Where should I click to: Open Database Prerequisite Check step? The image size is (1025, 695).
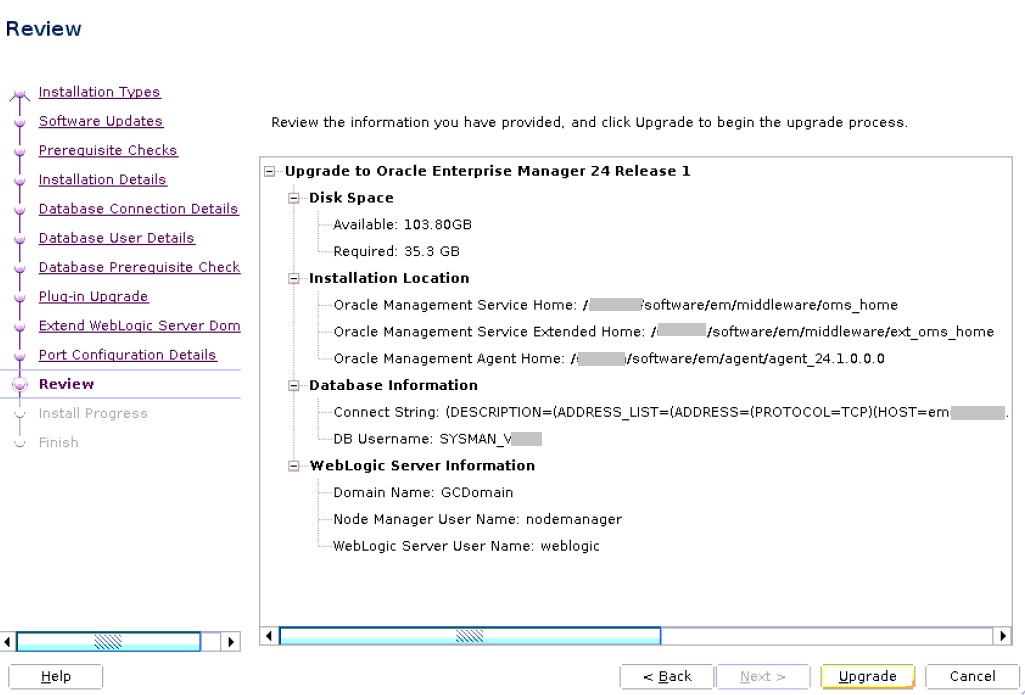[139, 267]
